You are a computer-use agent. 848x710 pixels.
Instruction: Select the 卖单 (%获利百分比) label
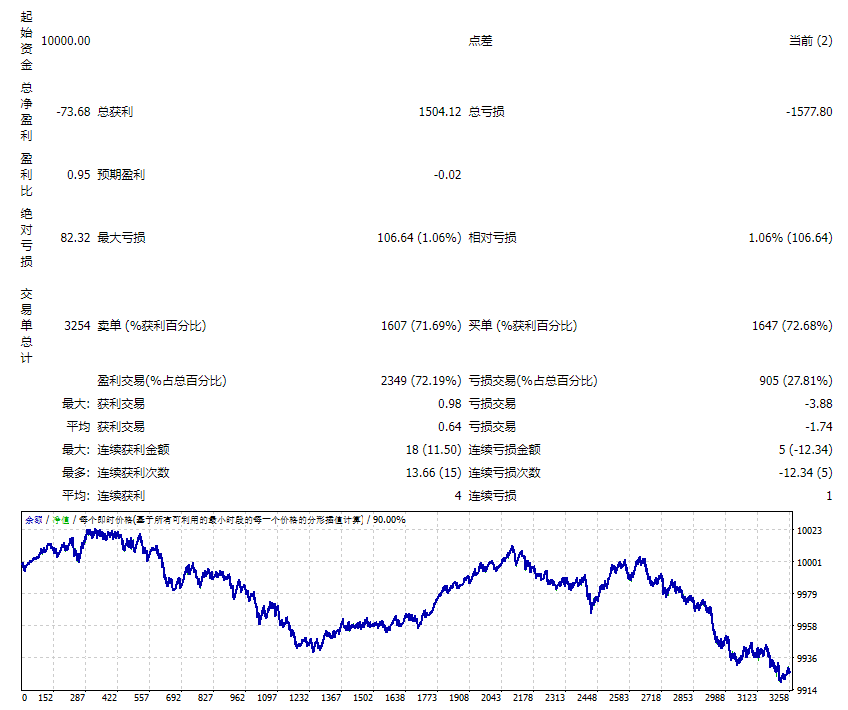pyautogui.click(x=151, y=326)
